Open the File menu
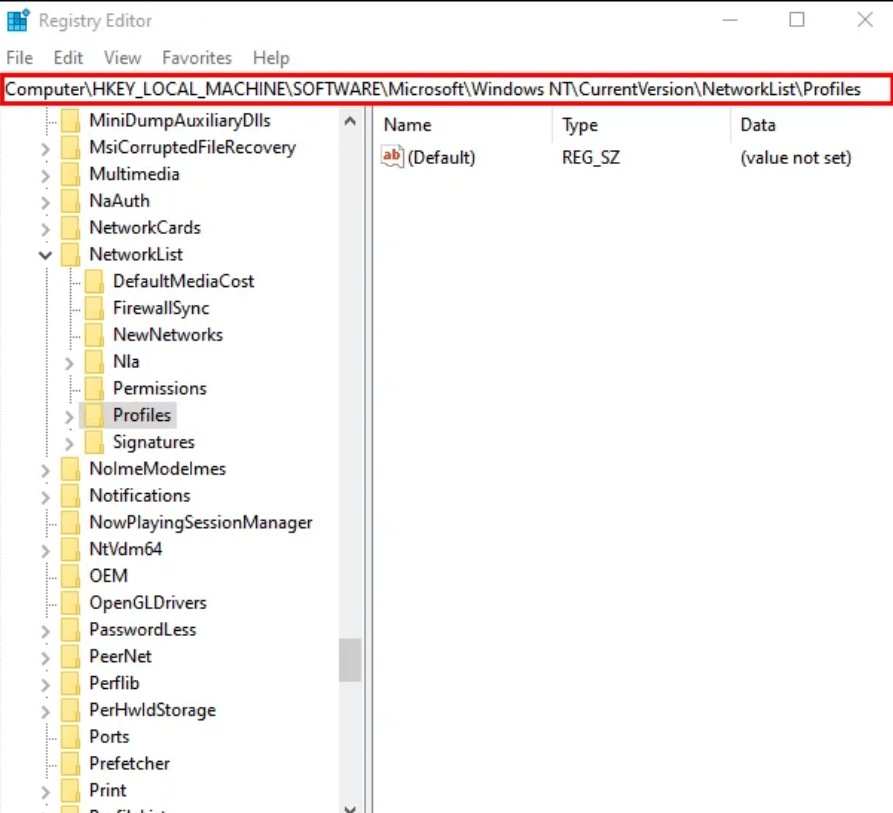Screen dimensions: 893x813 click(x=19, y=58)
